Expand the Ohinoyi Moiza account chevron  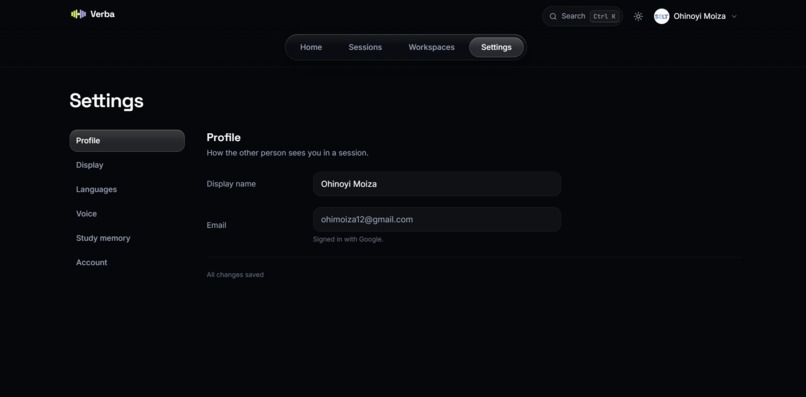(x=734, y=16)
